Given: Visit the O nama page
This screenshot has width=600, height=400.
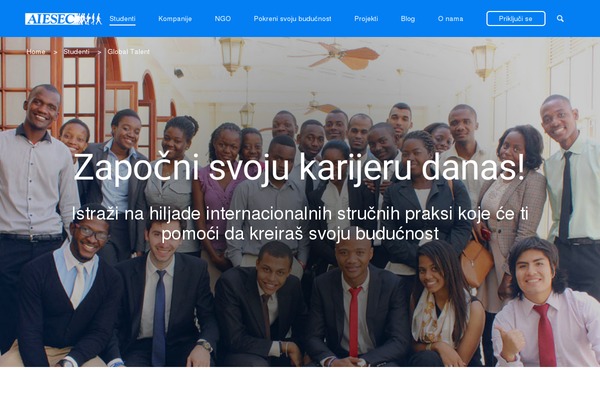Looking at the screenshot, I should click(x=450, y=19).
